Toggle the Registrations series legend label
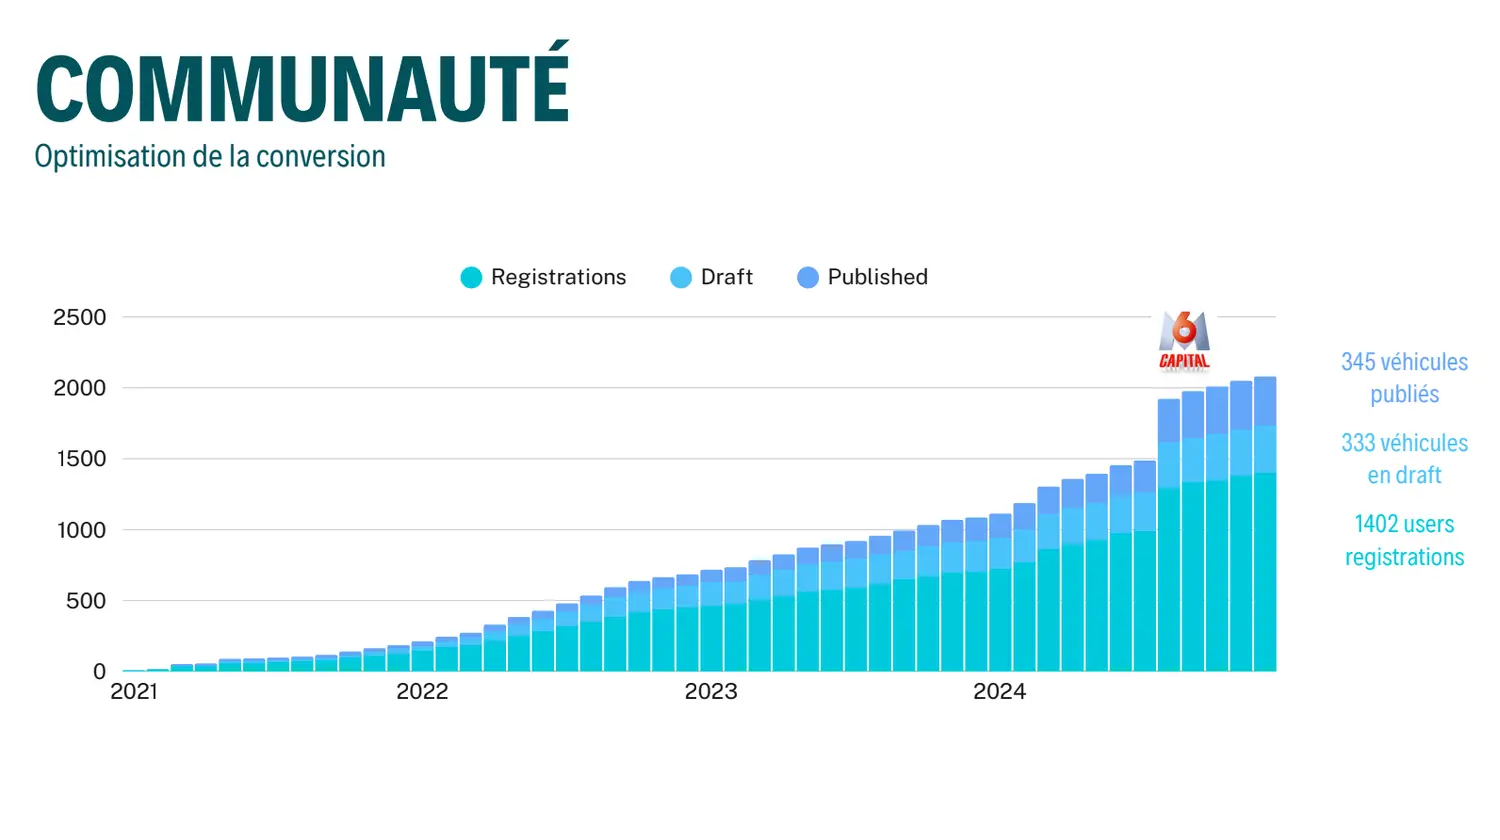The width and height of the screenshot is (1500, 840). [x=558, y=277]
